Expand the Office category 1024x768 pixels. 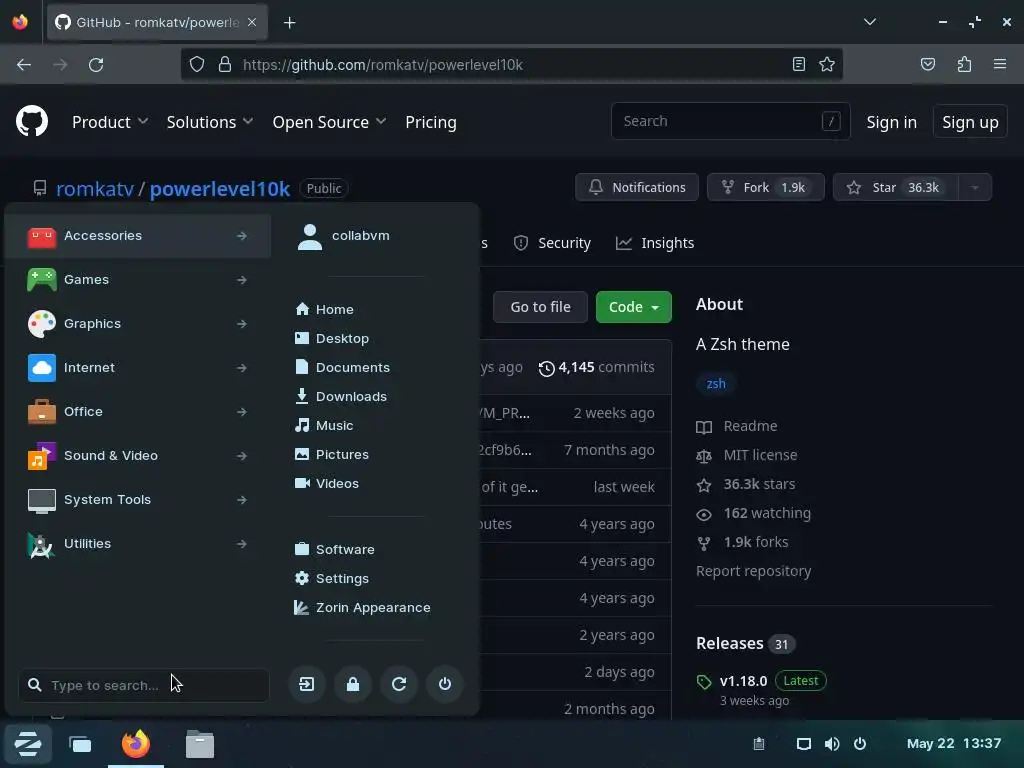click(x=138, y=412)
